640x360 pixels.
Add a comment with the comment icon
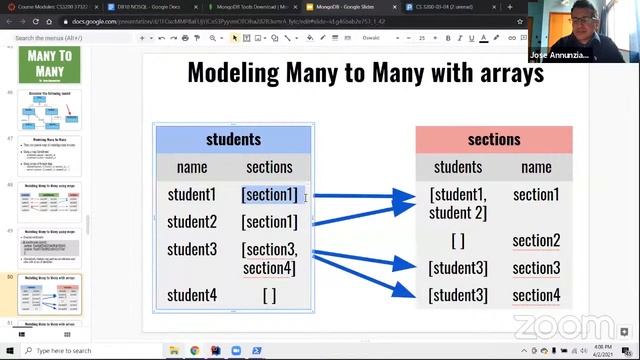[524, 38]
